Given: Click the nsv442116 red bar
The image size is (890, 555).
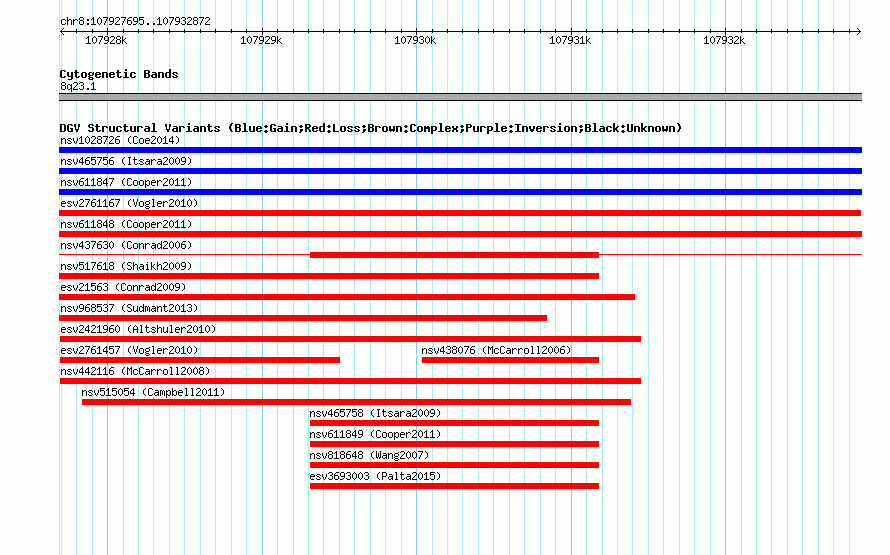Looking at the screenshot, I should pyautogui.click(x=350, y=381).
